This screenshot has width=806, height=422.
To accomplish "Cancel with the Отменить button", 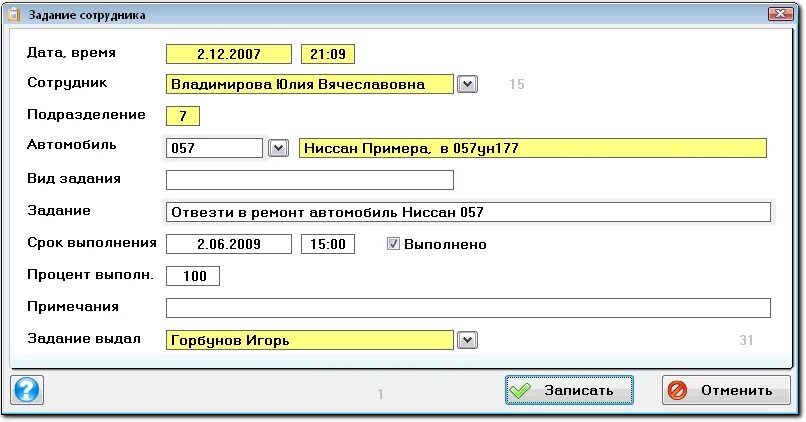I will coord(726,390).
